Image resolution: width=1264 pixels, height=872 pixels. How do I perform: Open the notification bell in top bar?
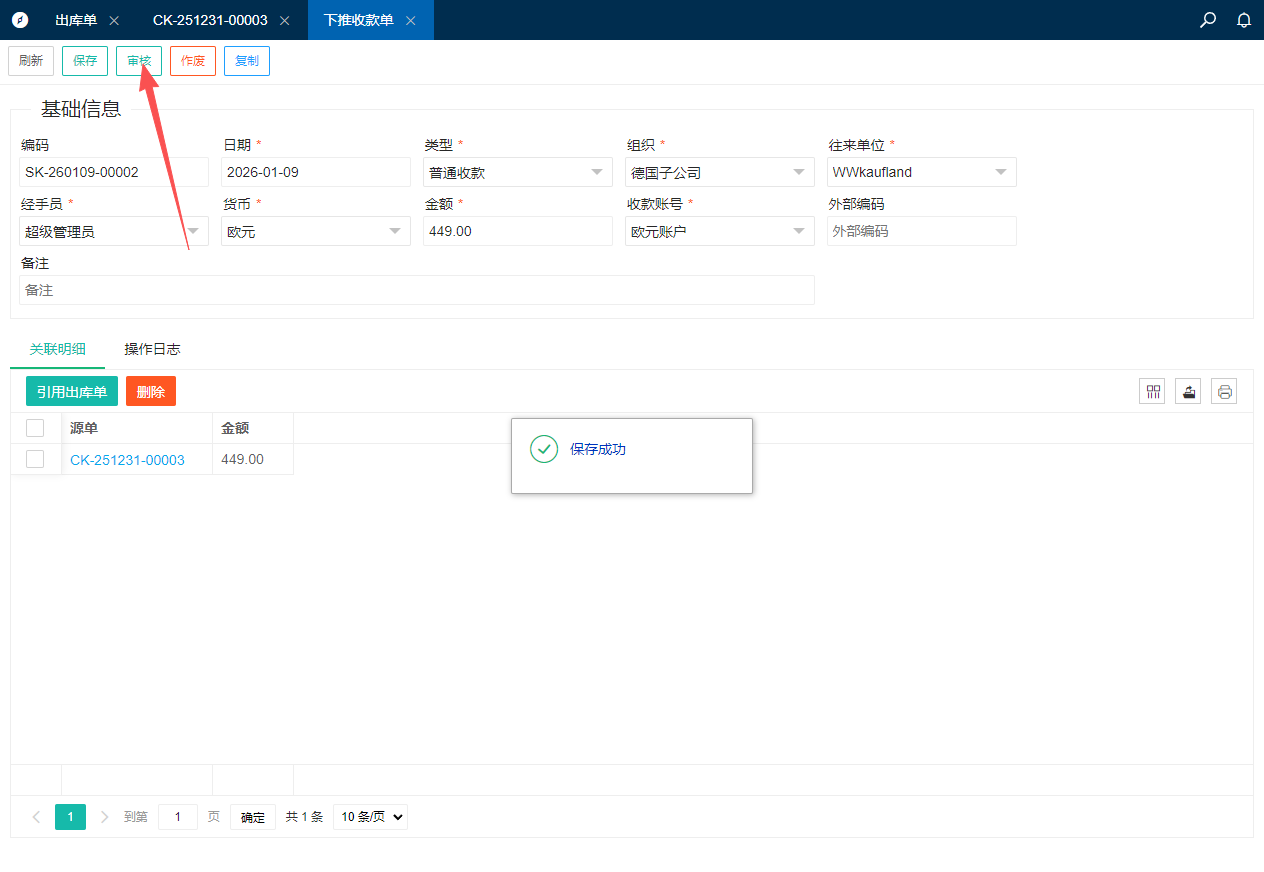[x=1244, y=20]
